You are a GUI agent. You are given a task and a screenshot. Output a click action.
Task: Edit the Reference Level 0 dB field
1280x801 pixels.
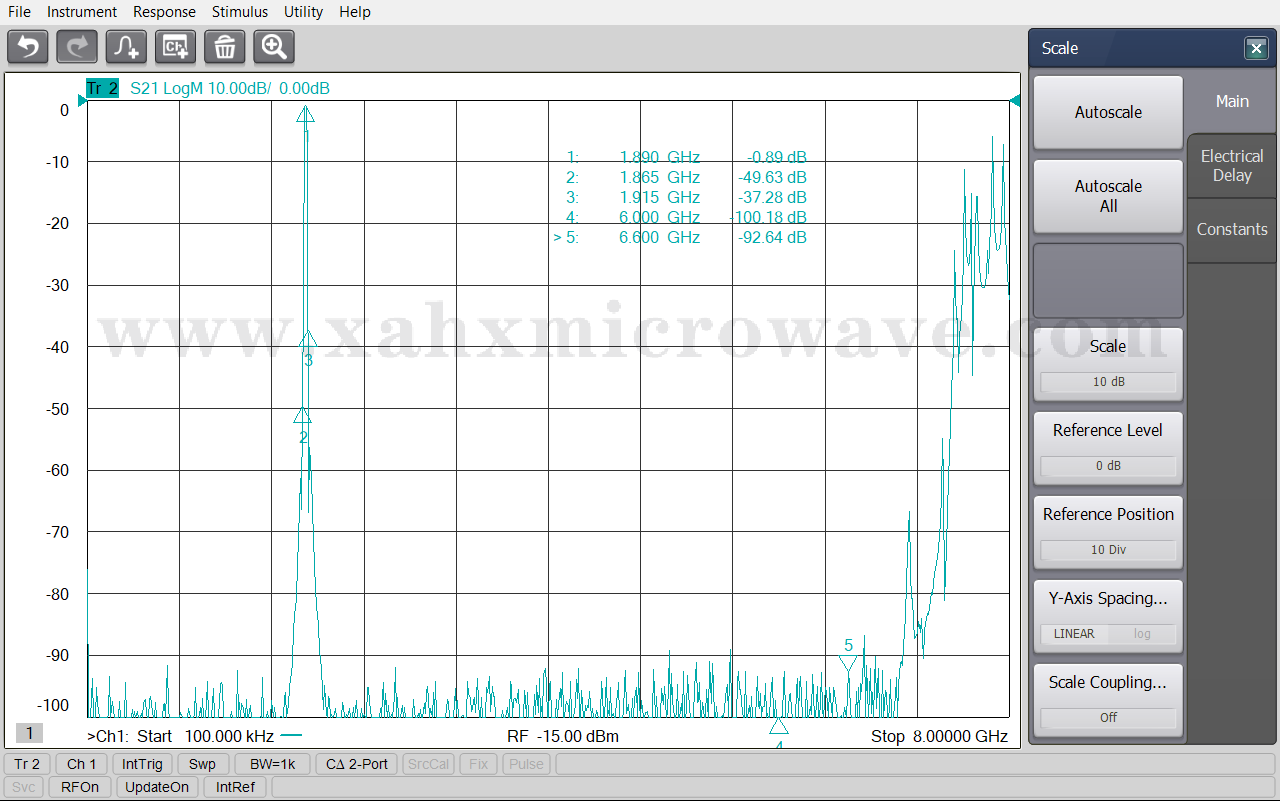(x=1108, y=466)
